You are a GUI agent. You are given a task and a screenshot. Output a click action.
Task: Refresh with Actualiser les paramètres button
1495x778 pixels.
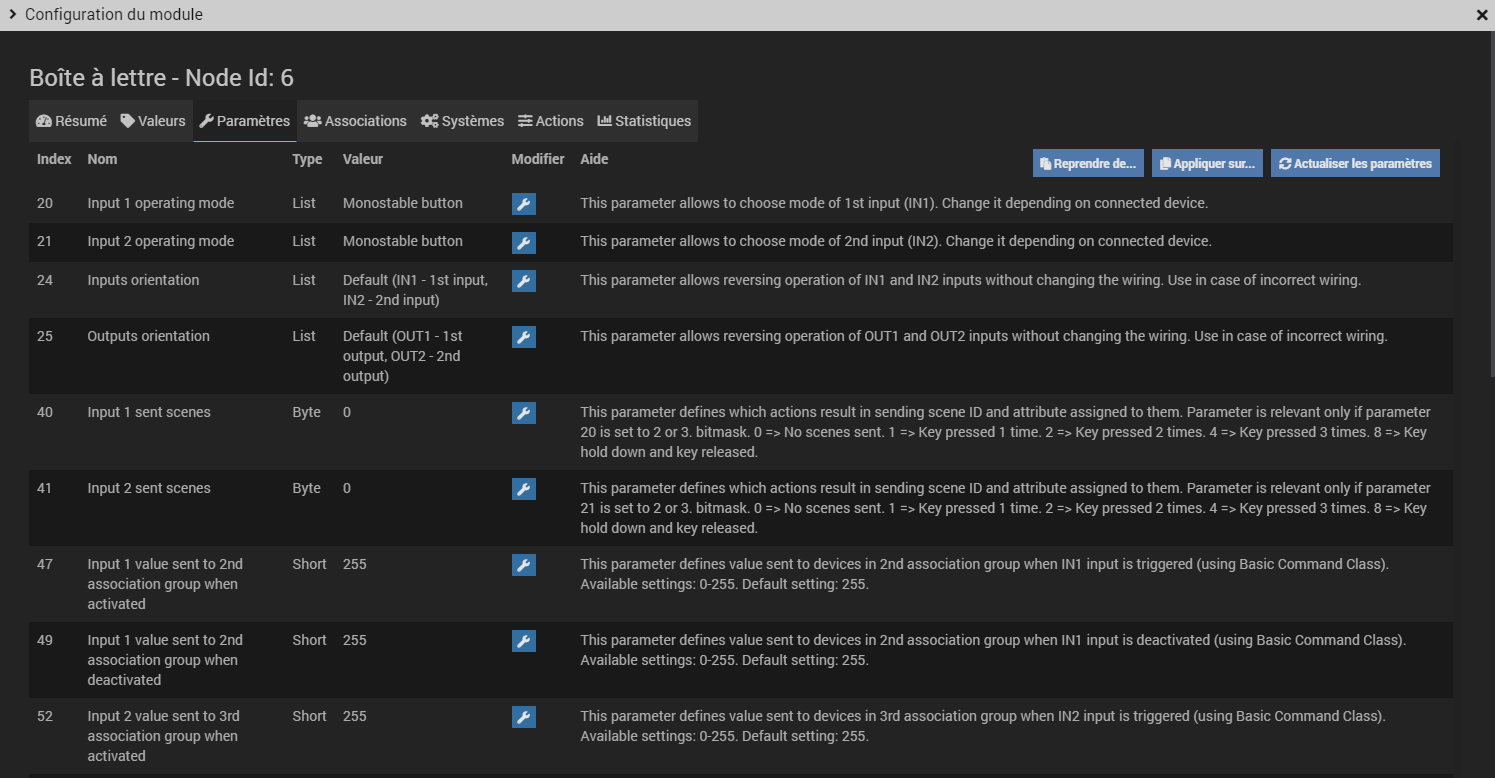click(1355, 164)
